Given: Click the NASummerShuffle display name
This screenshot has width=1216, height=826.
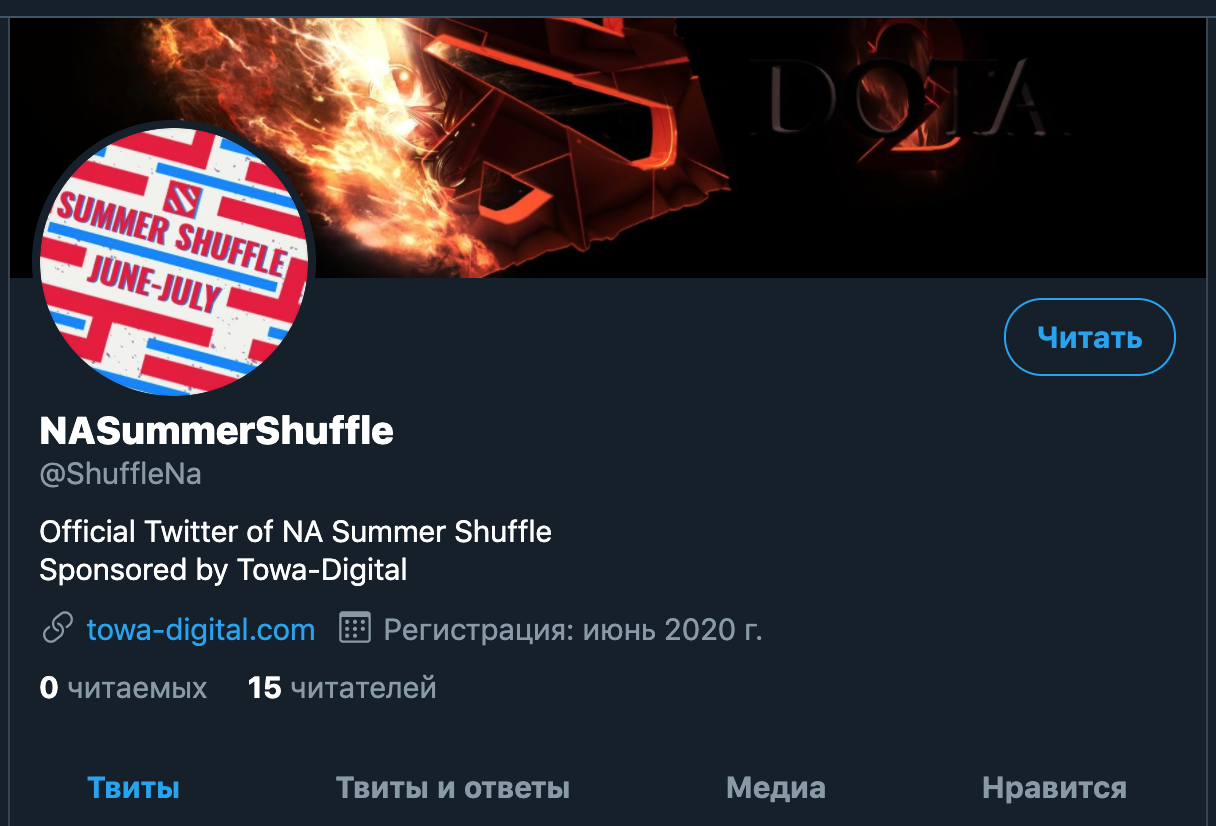Looking at the screenshot, I should tap(216, 431).
